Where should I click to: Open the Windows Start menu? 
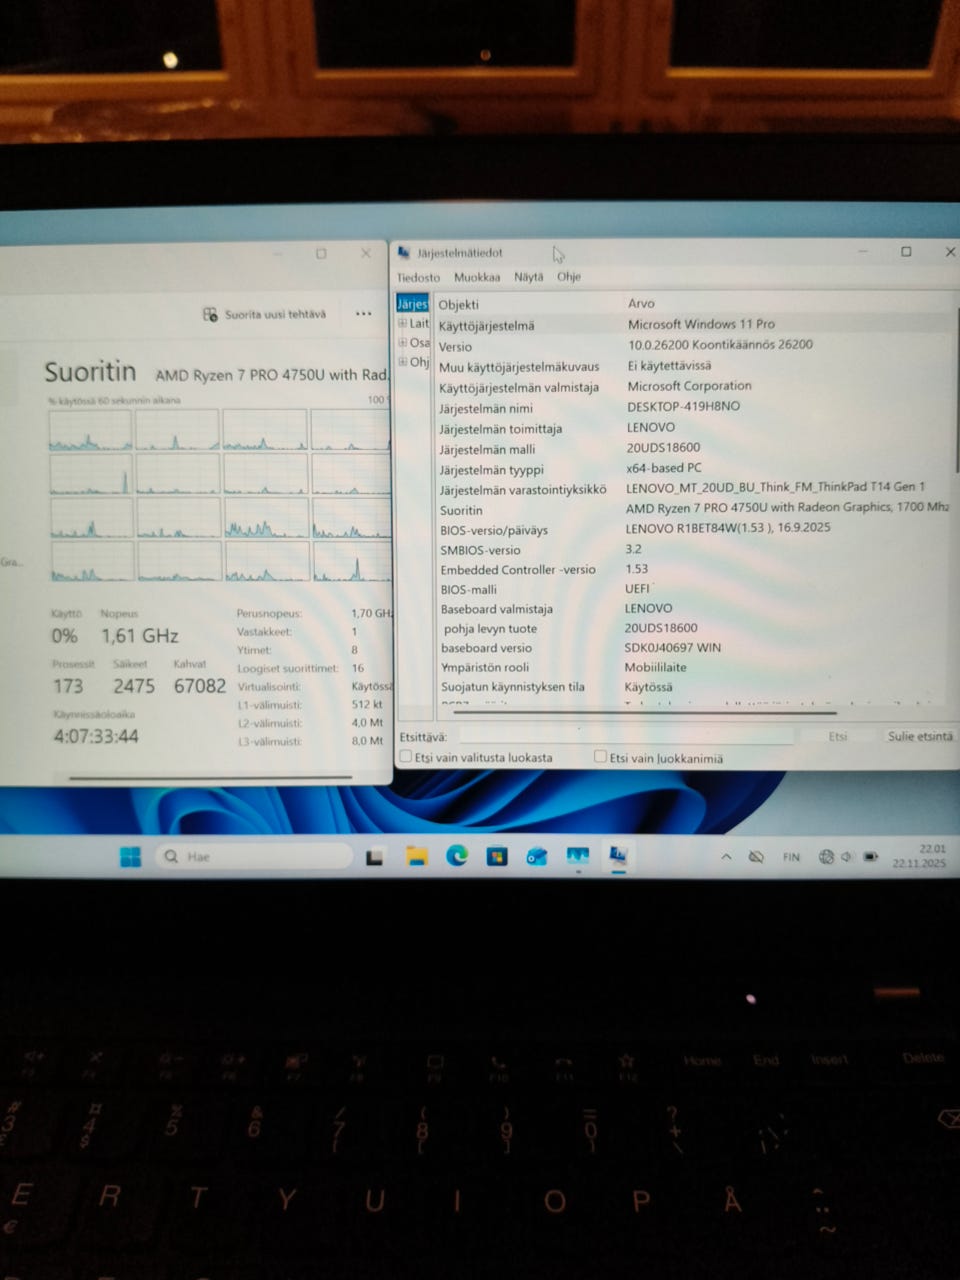(x=130, y=856)
